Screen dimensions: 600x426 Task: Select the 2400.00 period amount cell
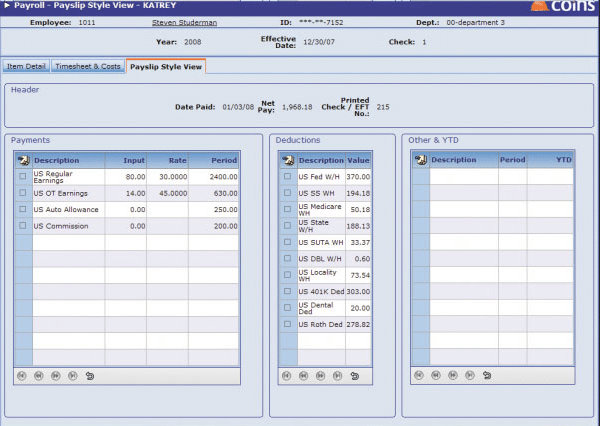(214, 177)
